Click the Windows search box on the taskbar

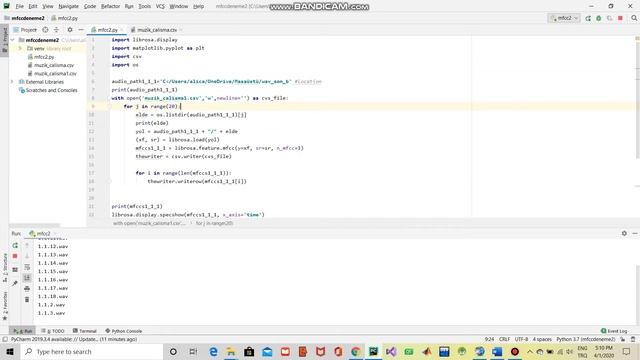click(x=91, y=351)
